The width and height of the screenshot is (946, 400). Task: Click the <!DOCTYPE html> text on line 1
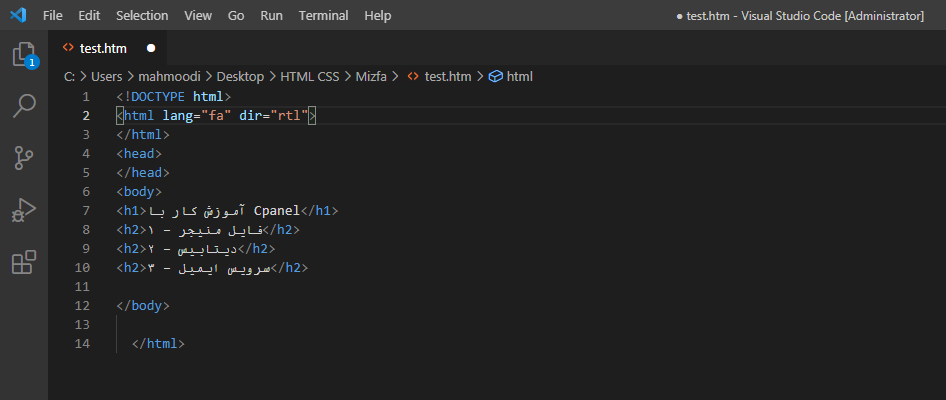pyautogui.click(x=174, y=97)
